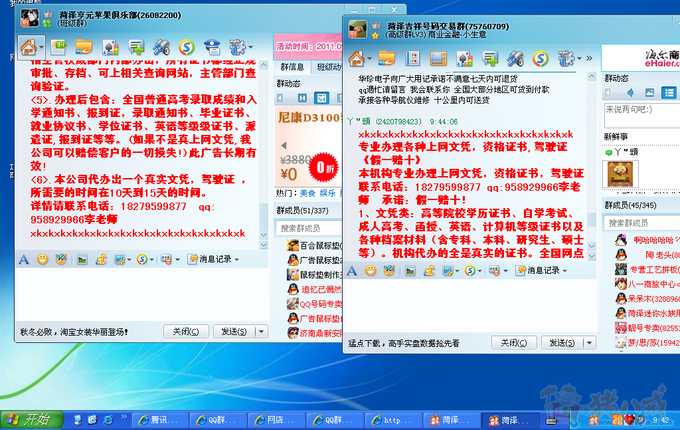680x430 pixels.
Task: Open http taskbar window
Action: pos(393,420)
